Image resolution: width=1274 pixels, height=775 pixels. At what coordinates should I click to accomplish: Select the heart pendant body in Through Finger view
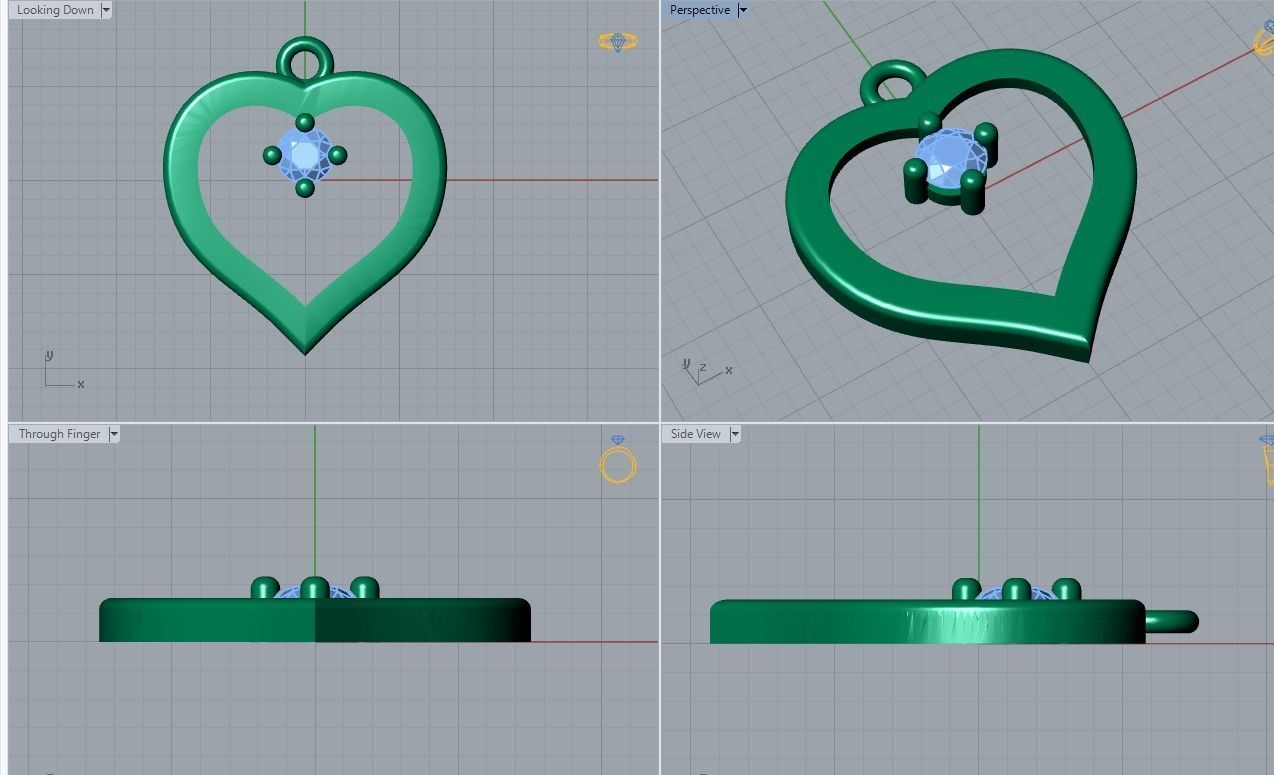315,620
